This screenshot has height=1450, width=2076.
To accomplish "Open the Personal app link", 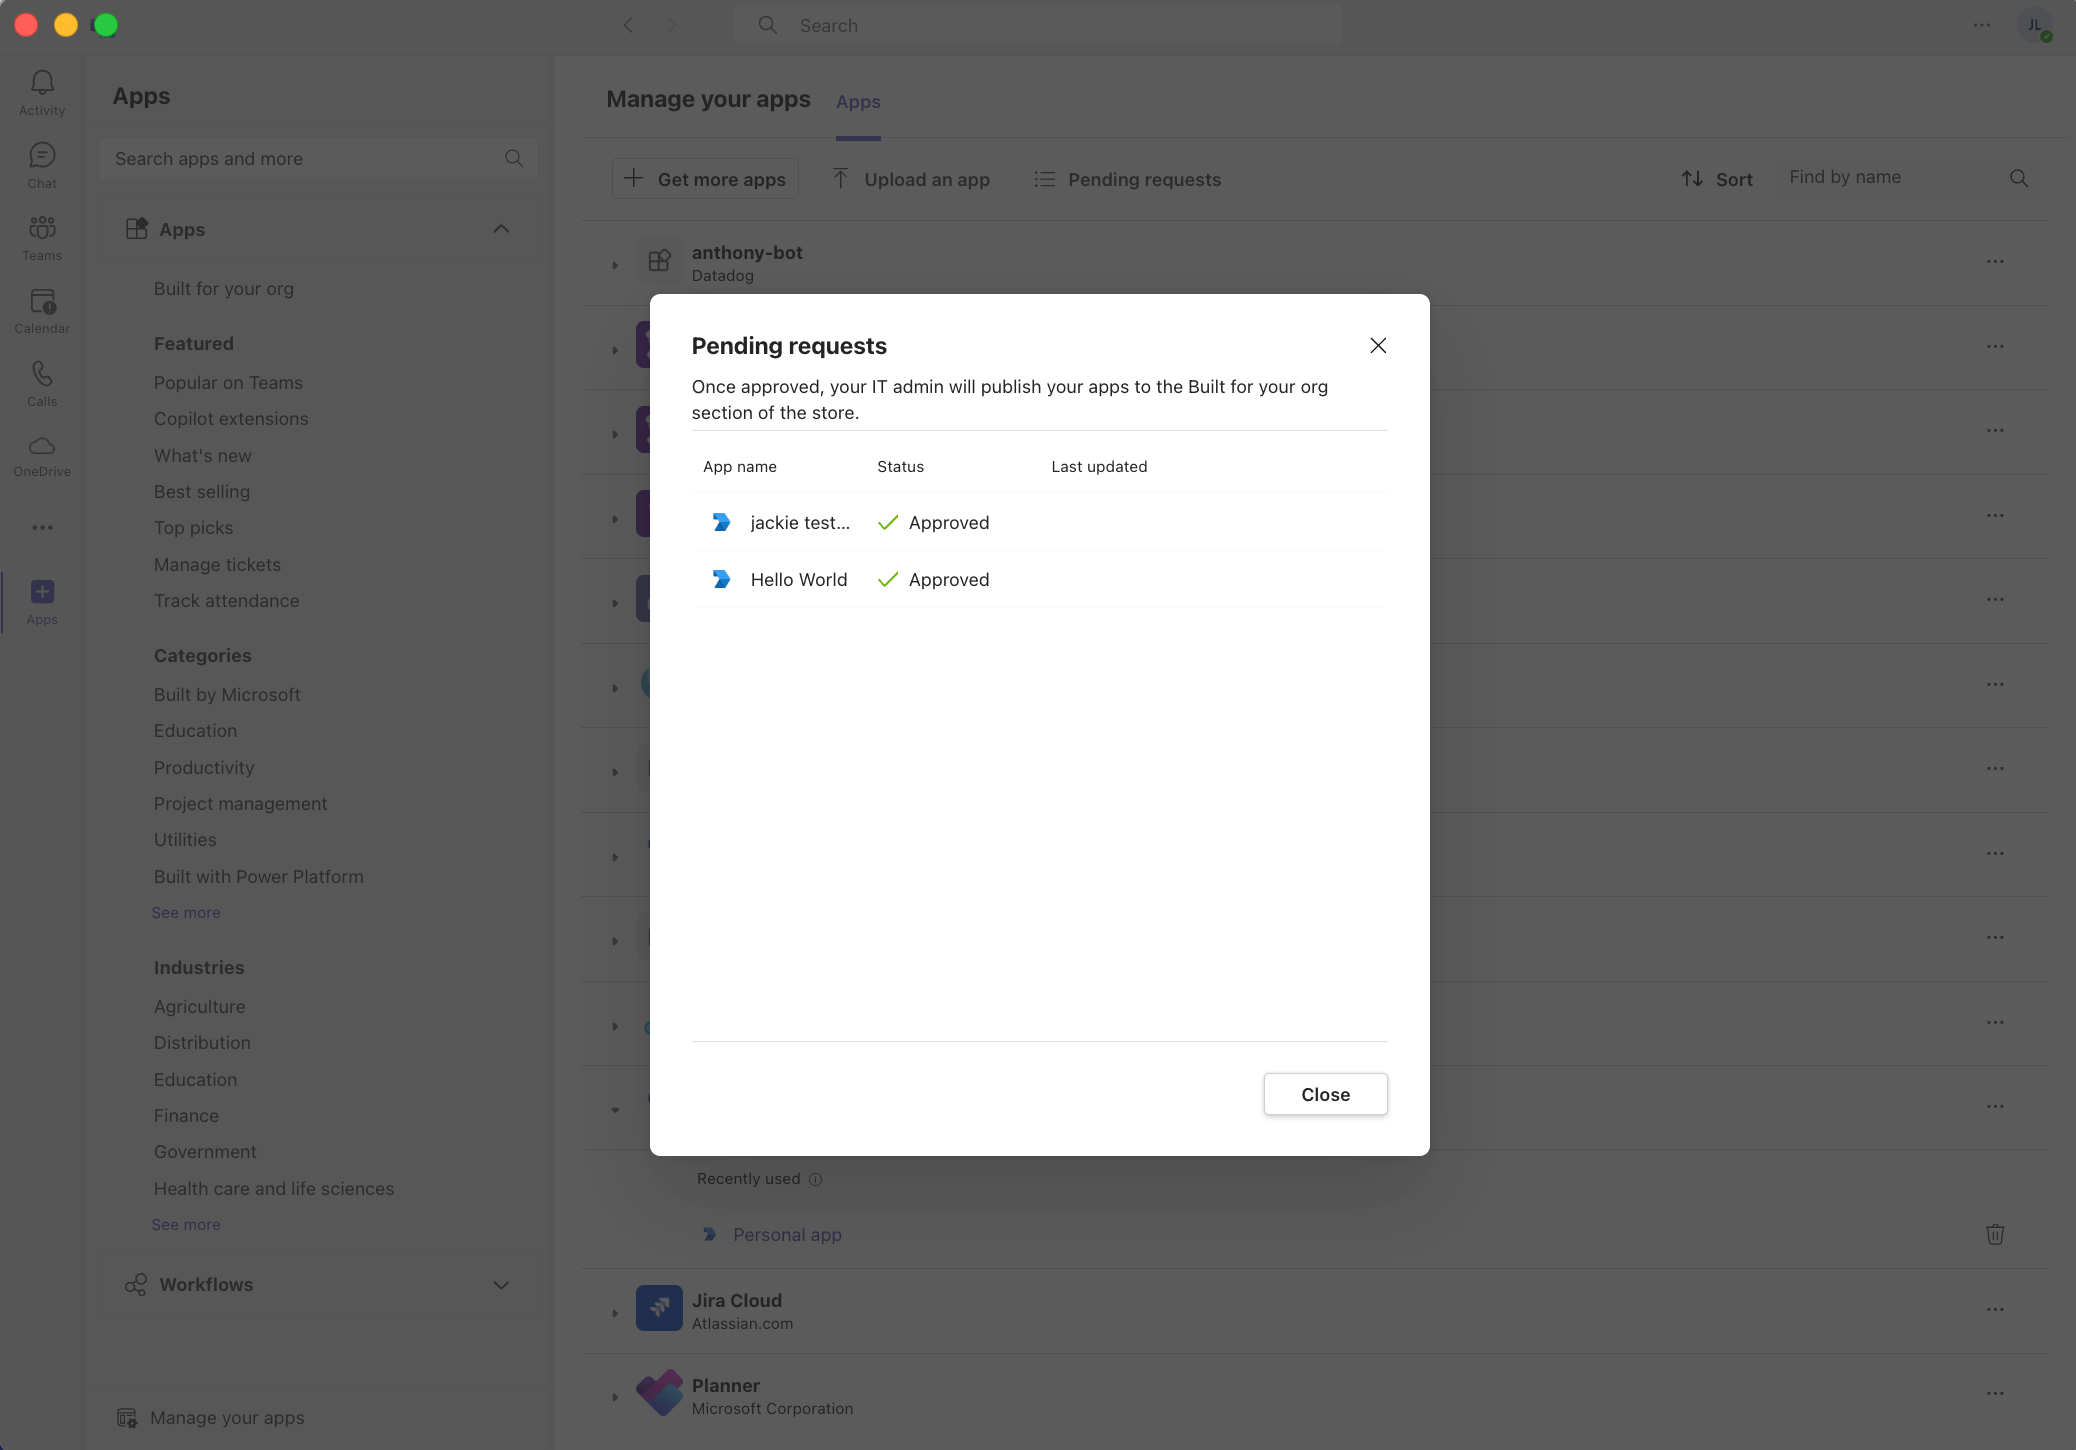I will point(787,1234).
